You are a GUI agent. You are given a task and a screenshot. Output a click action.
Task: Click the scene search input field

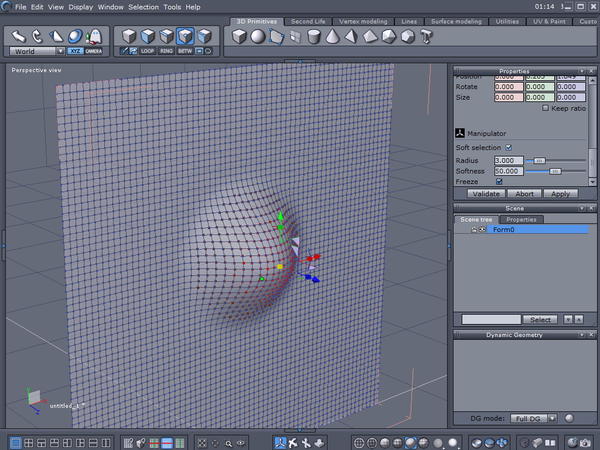(491, 319)
